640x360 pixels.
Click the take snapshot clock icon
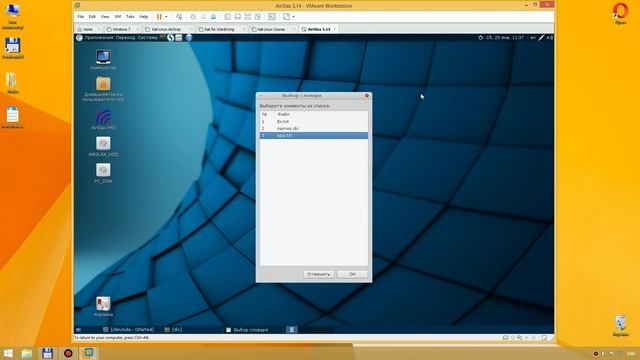tap(193, 17)
